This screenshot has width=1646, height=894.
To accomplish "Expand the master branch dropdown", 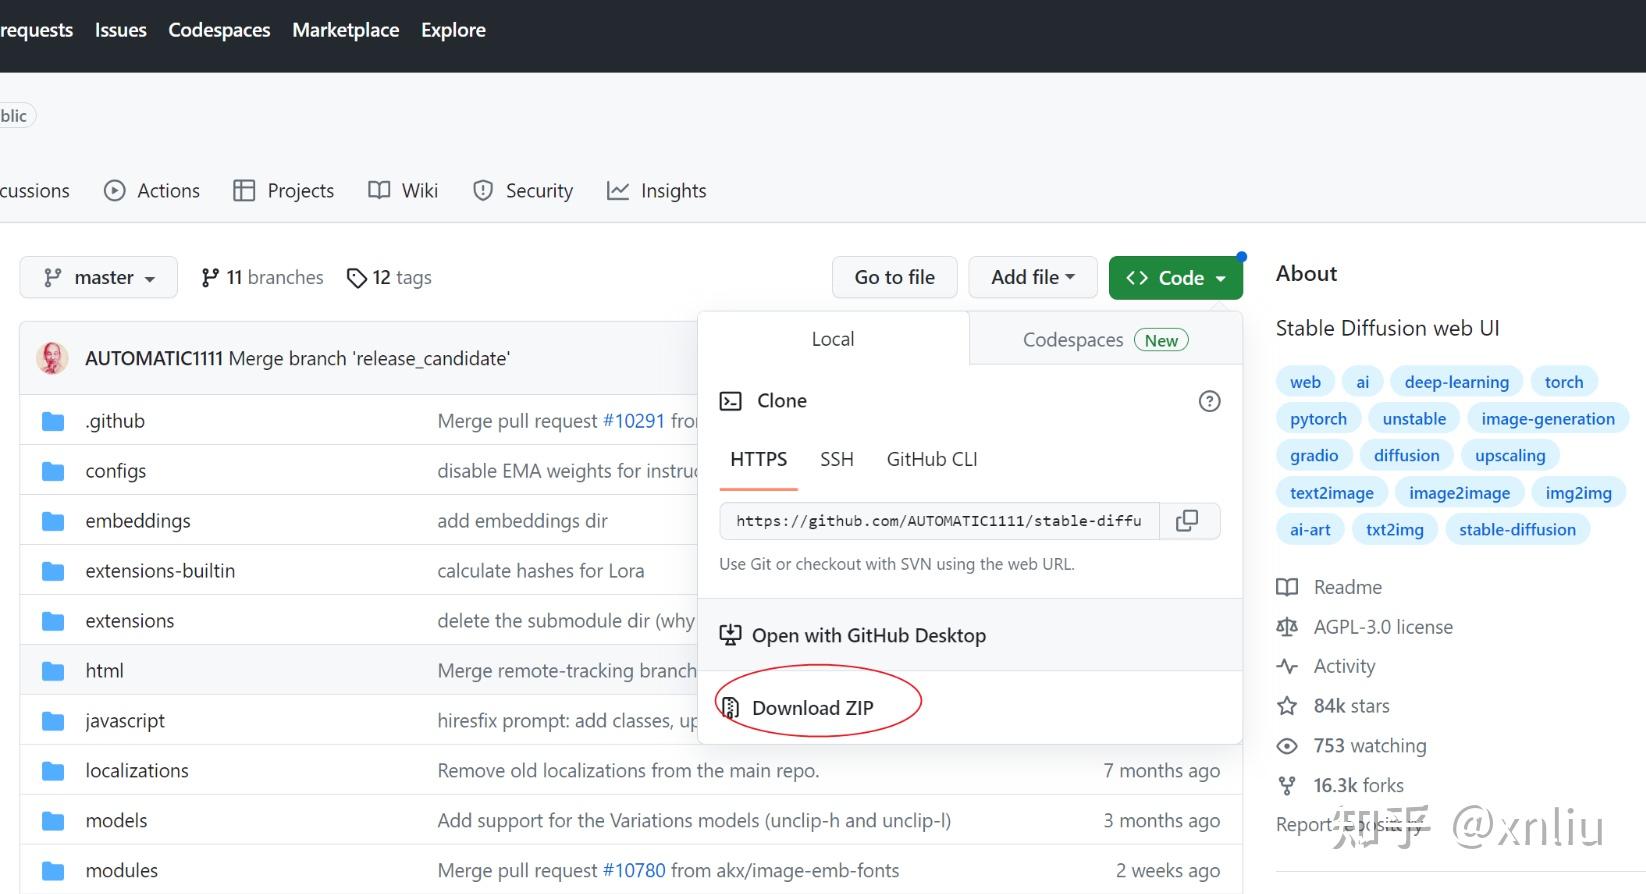I will pyautogui.click(x=99, y=278).
